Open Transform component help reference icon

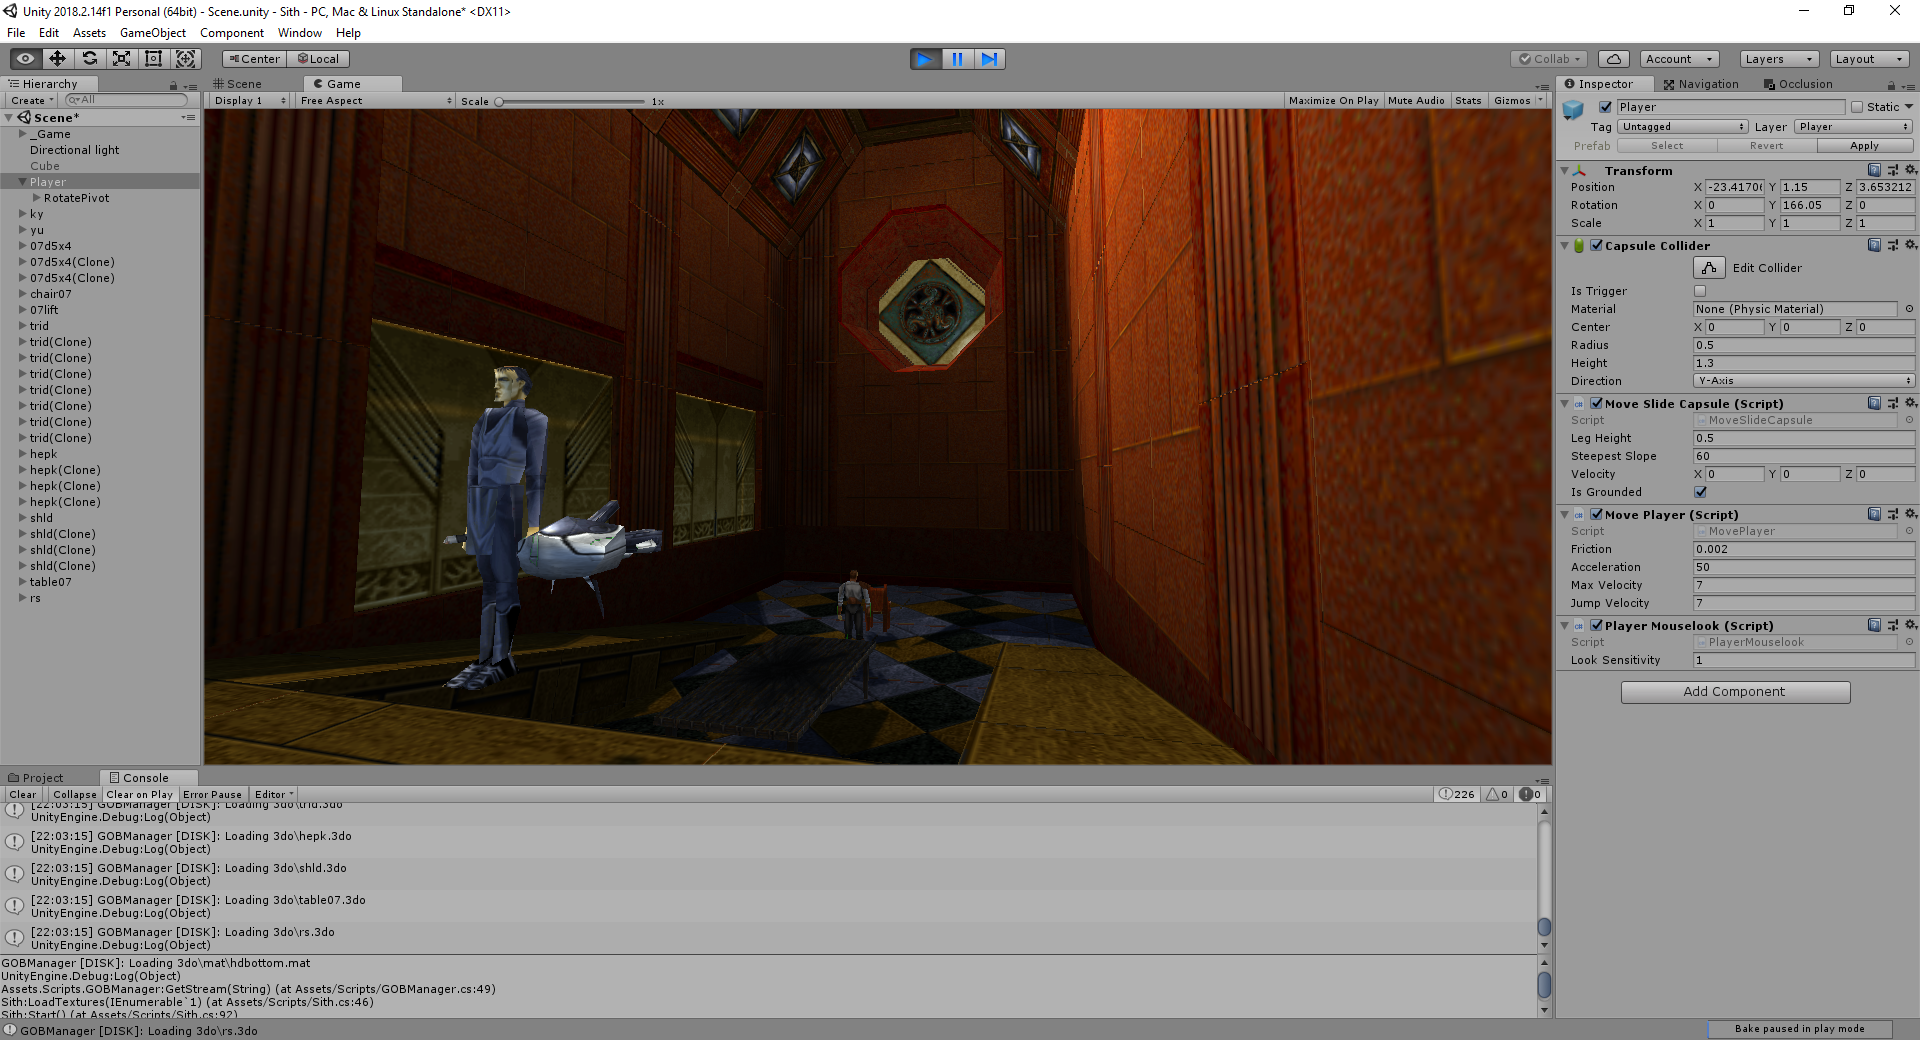[1874, 171]
